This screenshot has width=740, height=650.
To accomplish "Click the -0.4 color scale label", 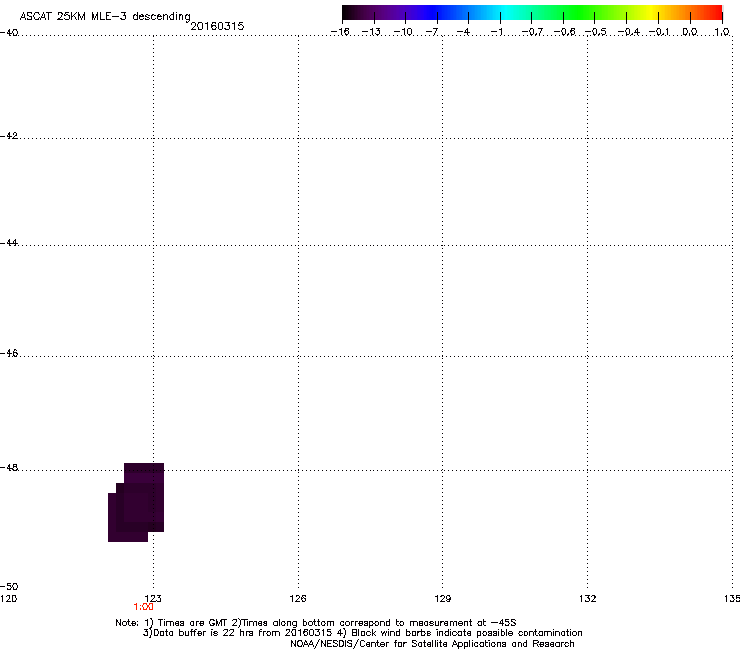I will pos(629,32).
